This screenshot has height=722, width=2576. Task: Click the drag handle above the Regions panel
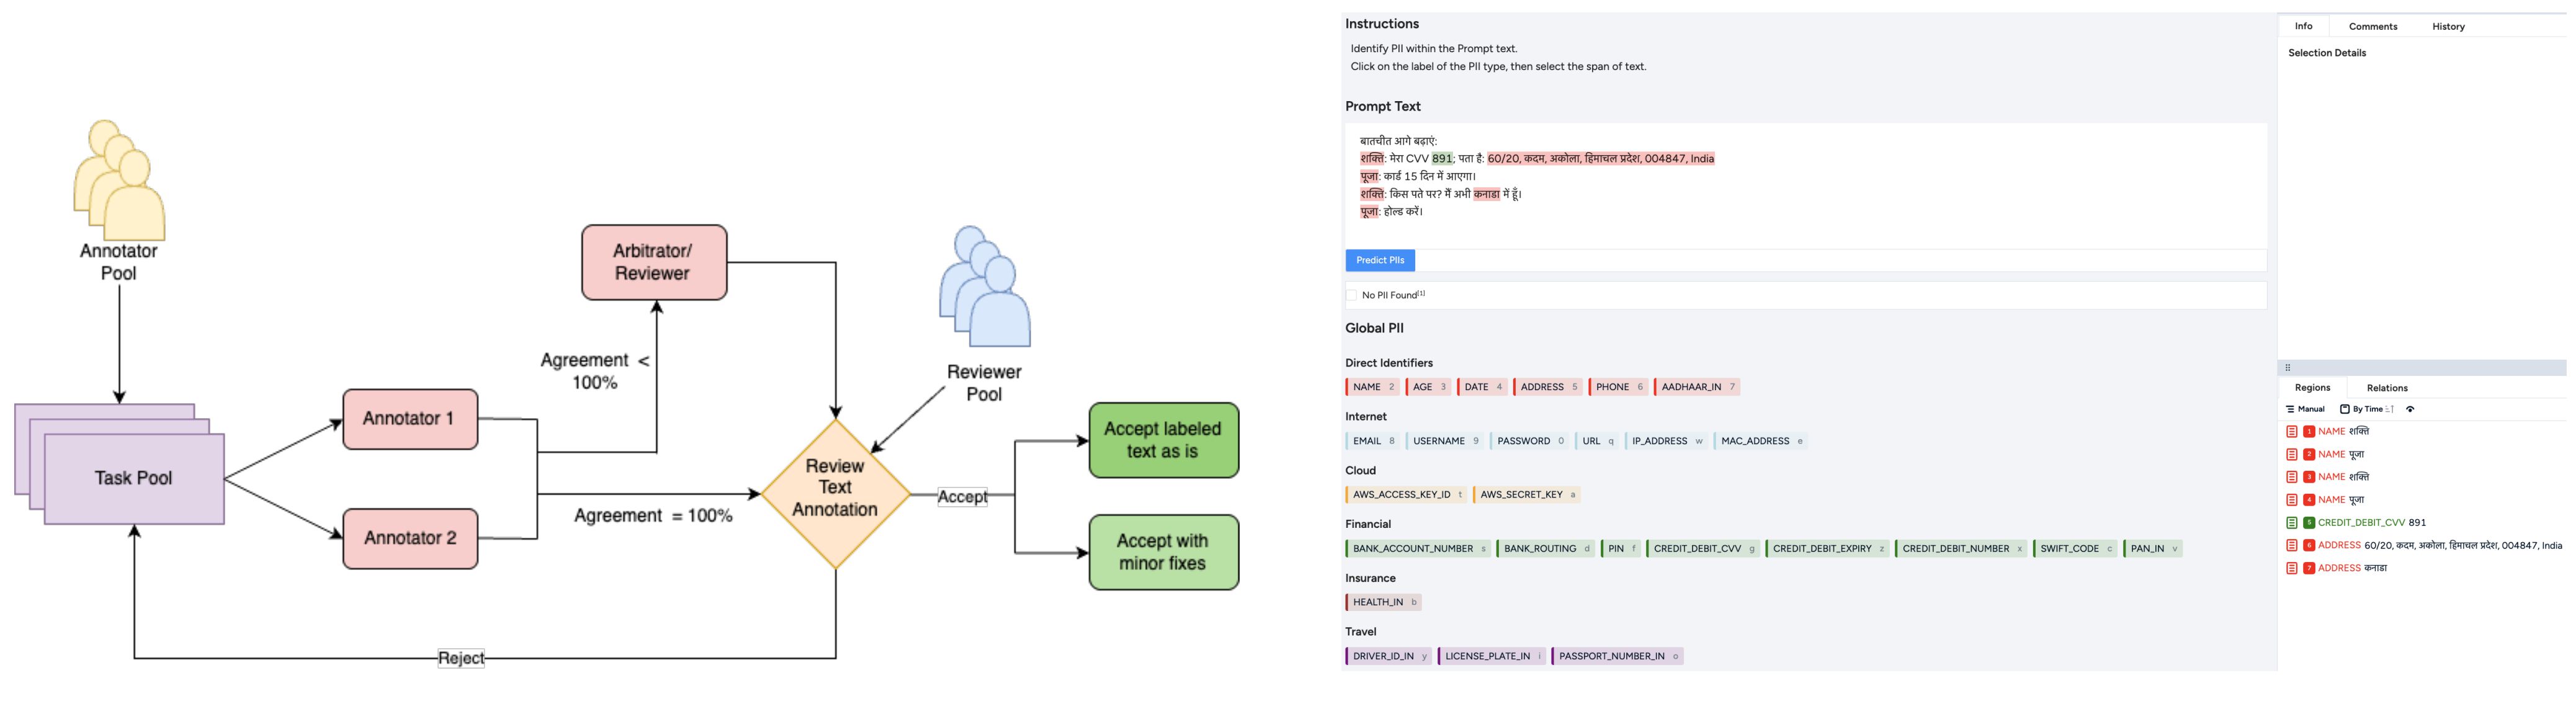(2287, 368)
